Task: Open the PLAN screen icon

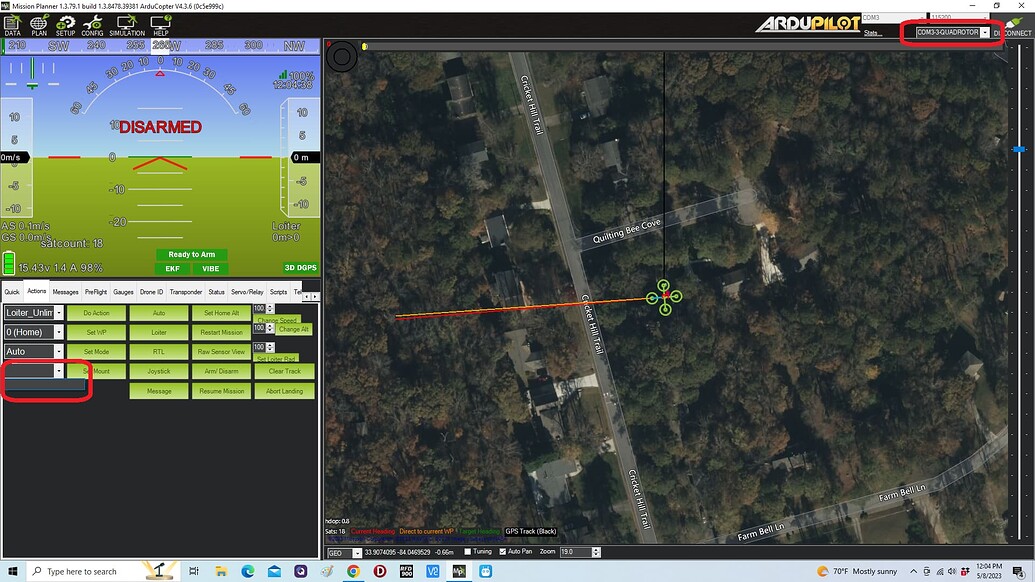Action: click(38, 27)
